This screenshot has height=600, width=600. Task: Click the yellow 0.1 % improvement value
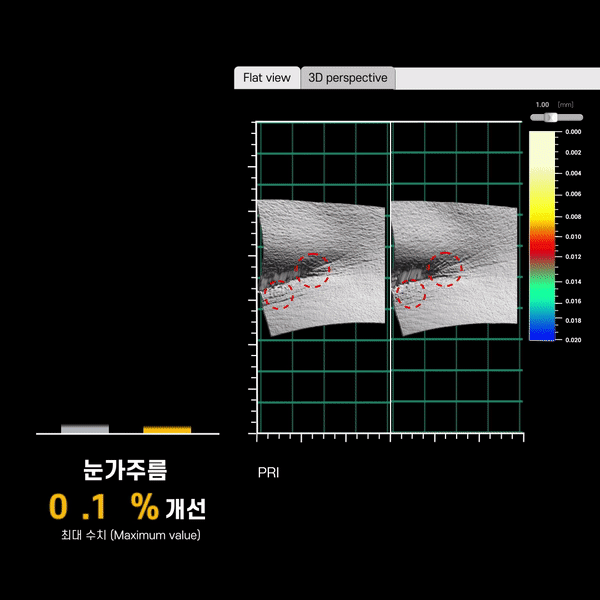104,508
